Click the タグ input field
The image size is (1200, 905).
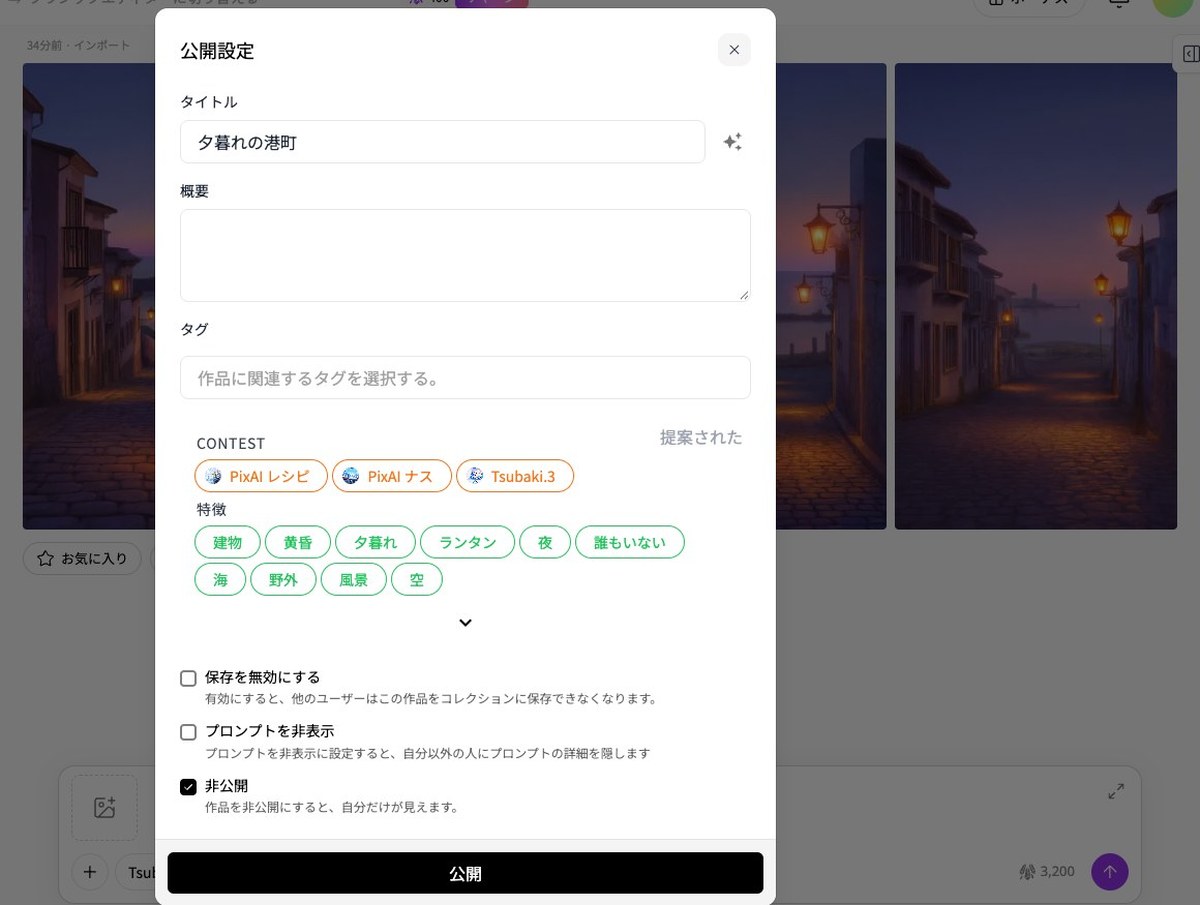(x=465, y=378)
